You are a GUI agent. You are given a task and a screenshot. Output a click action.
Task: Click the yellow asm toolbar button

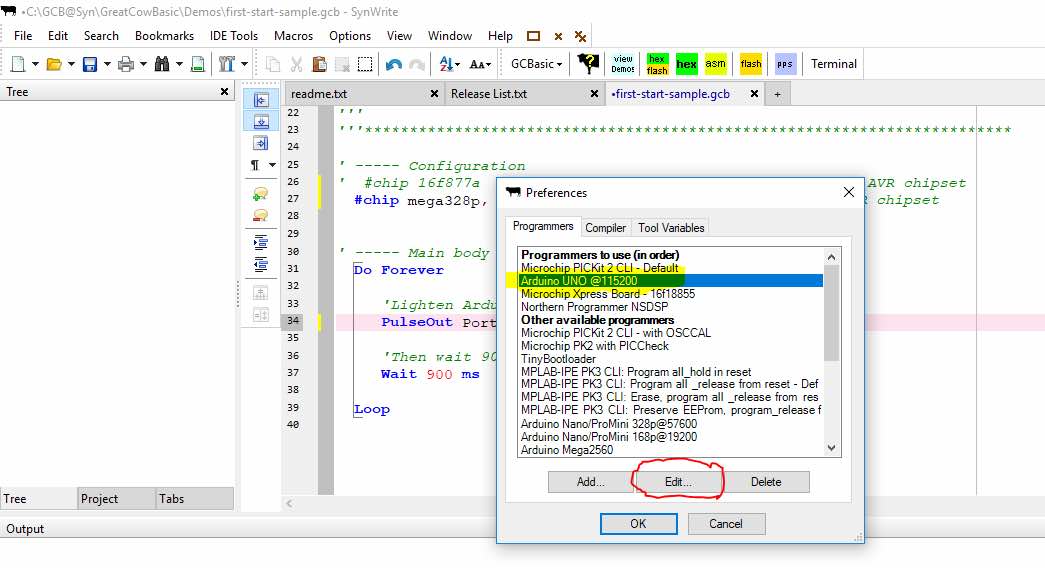(x=716, y=64)
